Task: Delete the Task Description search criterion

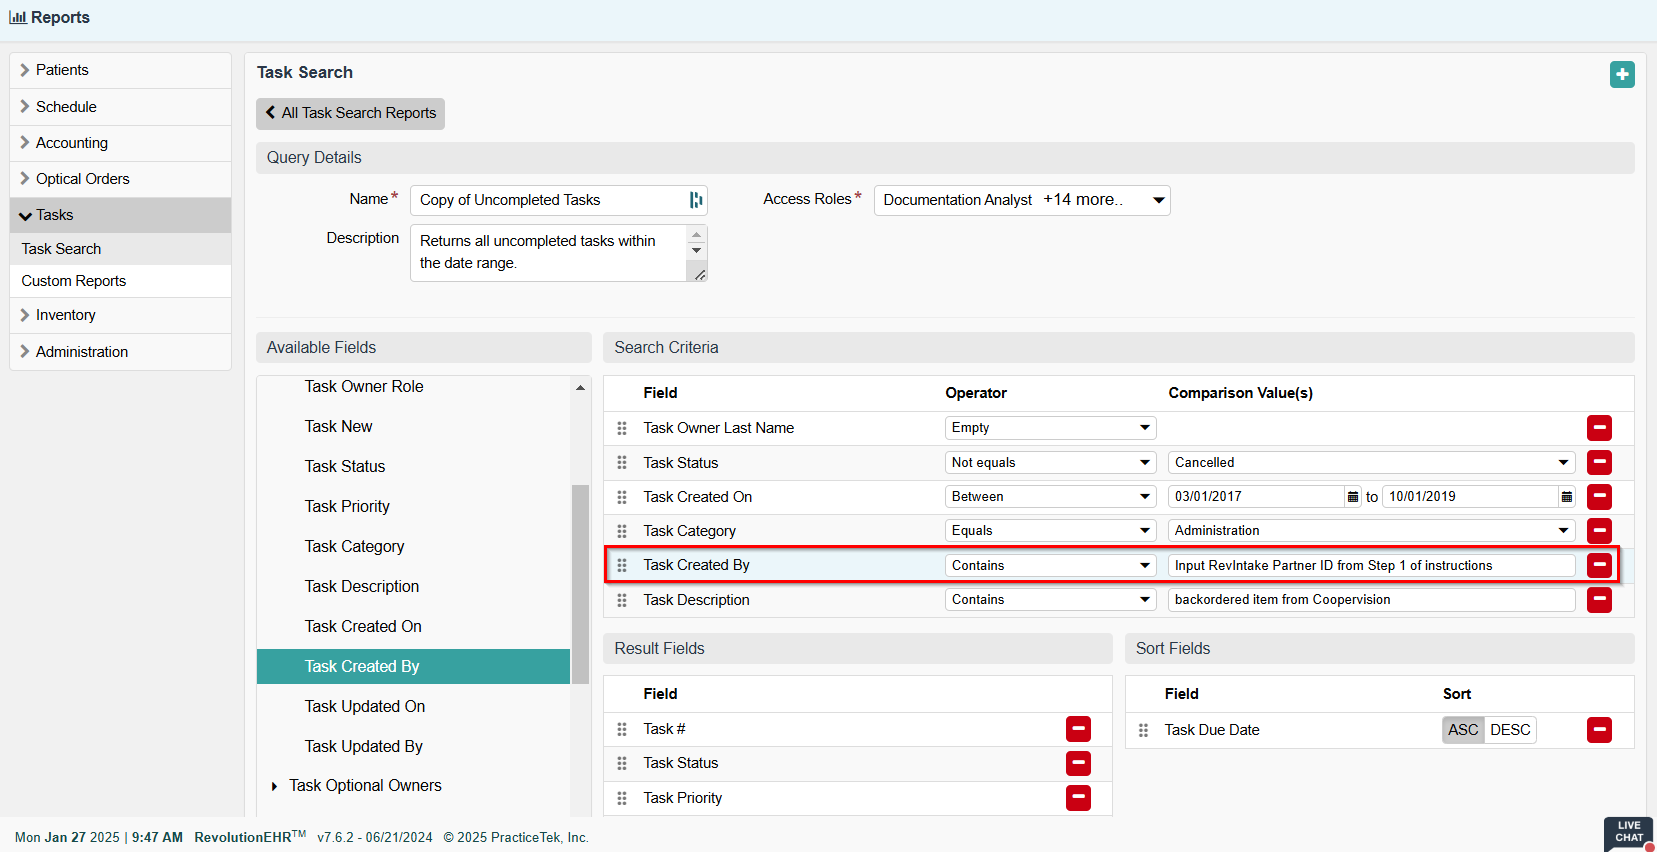Action: (x=1599, y=600)
